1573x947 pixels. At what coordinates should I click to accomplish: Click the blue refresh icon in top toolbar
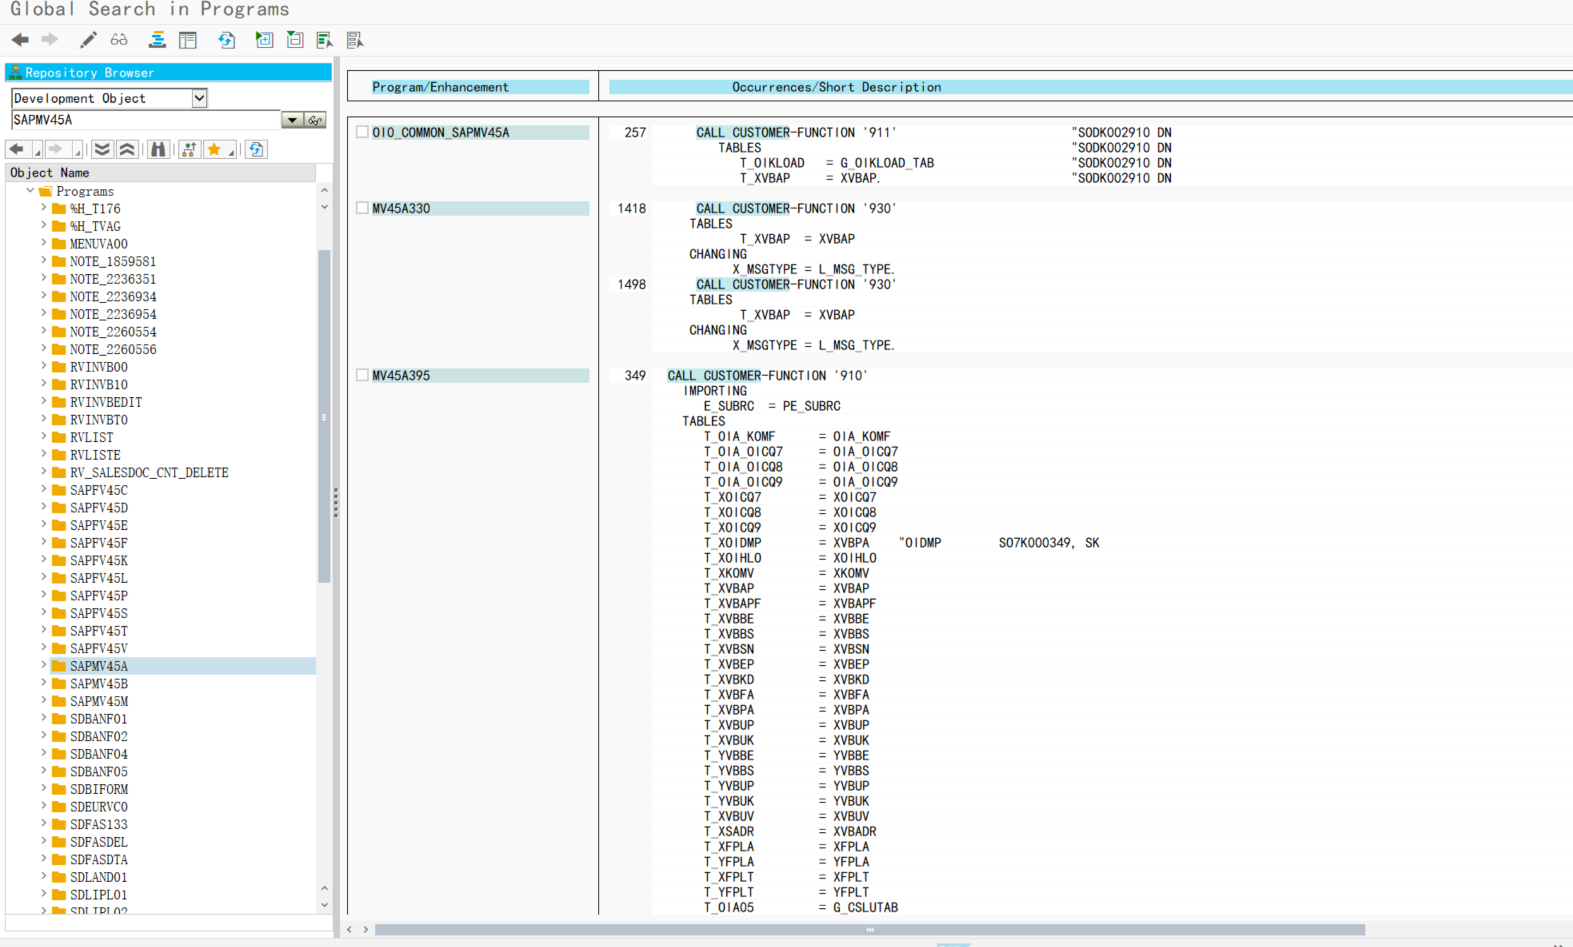click(226, 40)
